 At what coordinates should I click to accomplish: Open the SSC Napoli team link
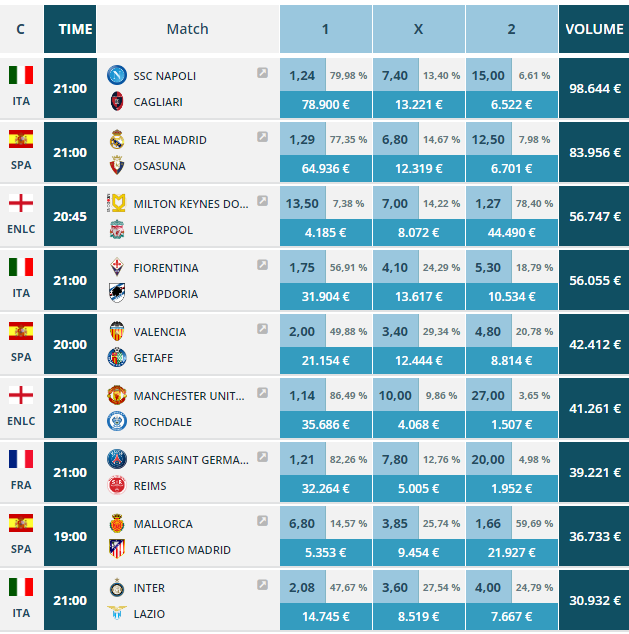[x=164, y=76]
